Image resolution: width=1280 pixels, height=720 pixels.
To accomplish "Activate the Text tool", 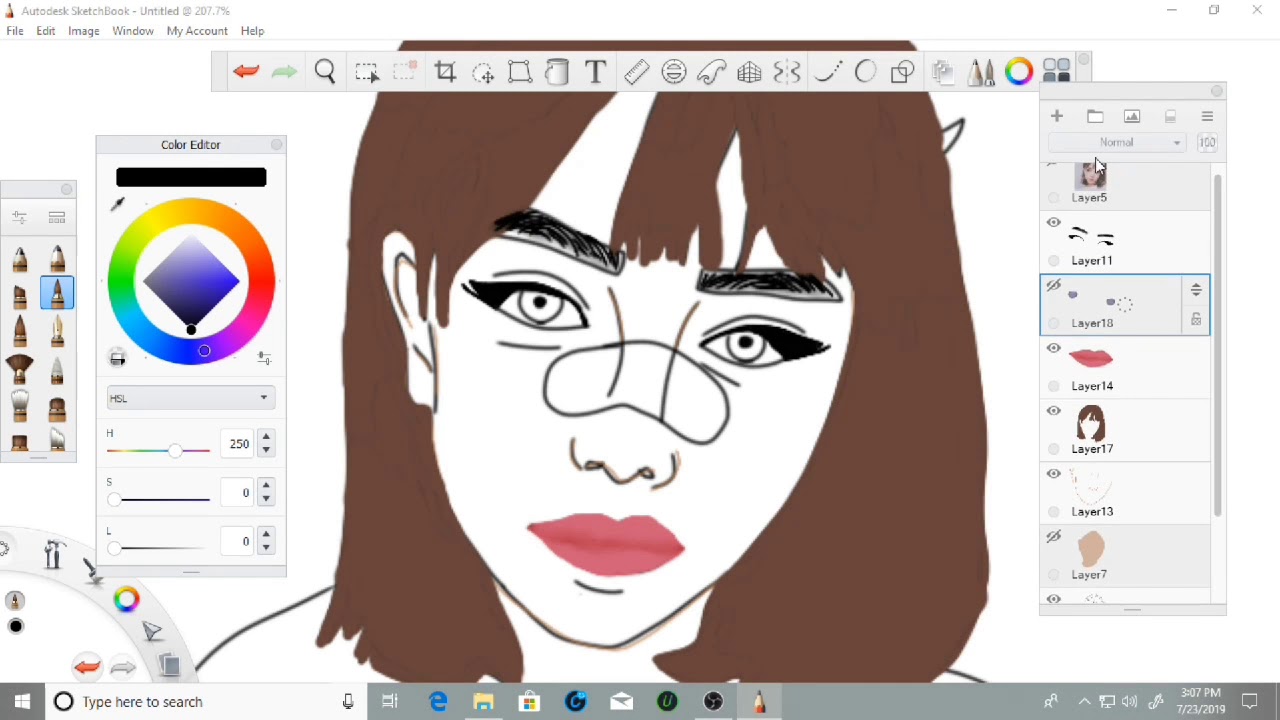I will point(595,72).
